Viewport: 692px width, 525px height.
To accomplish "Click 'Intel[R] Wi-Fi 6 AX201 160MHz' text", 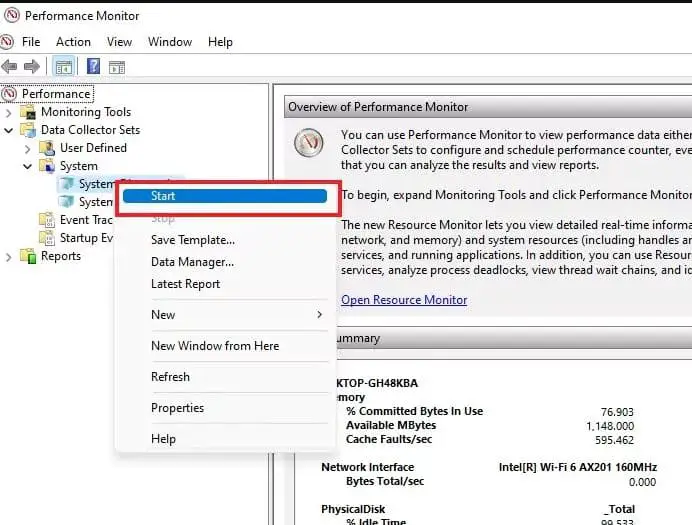I will point(578,467).
